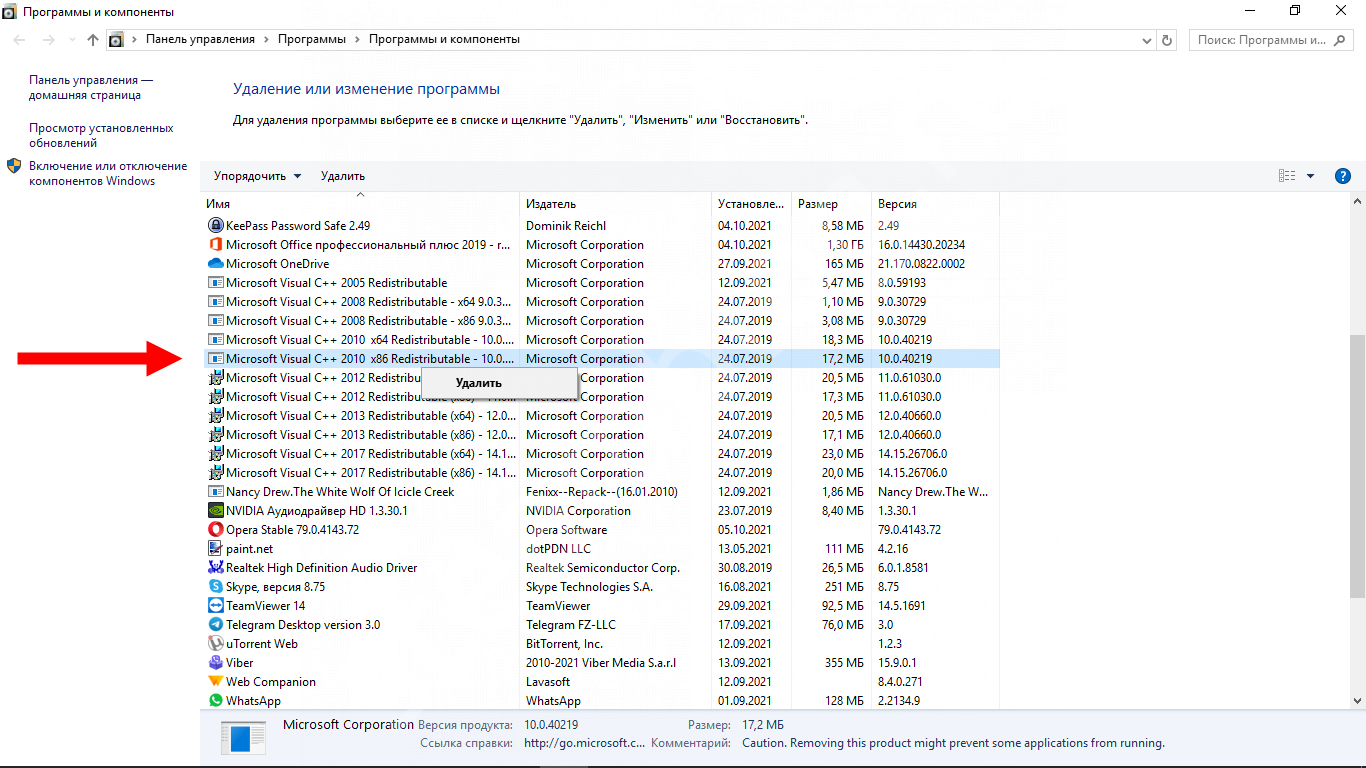Click the program thumbnail in details pane
The height and width of the screenshot is (768, 1366).
click(243, 739)
